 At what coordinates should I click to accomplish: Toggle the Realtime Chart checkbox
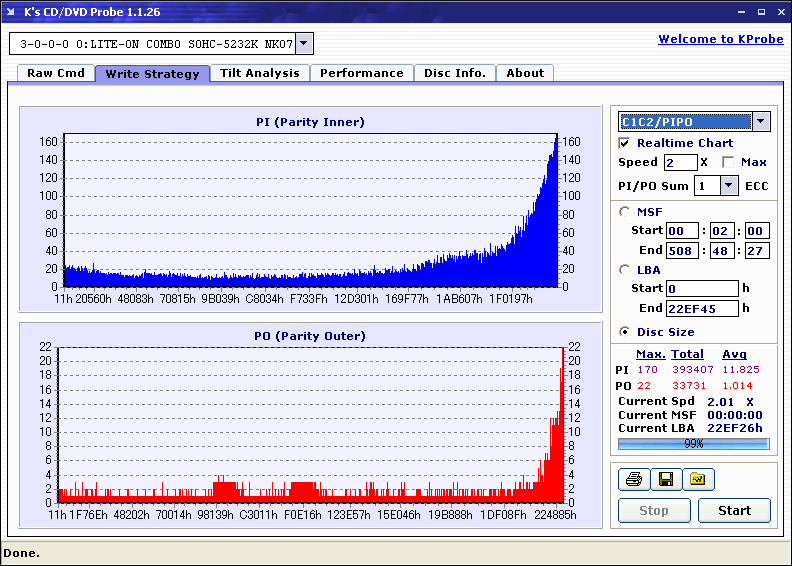624,143
